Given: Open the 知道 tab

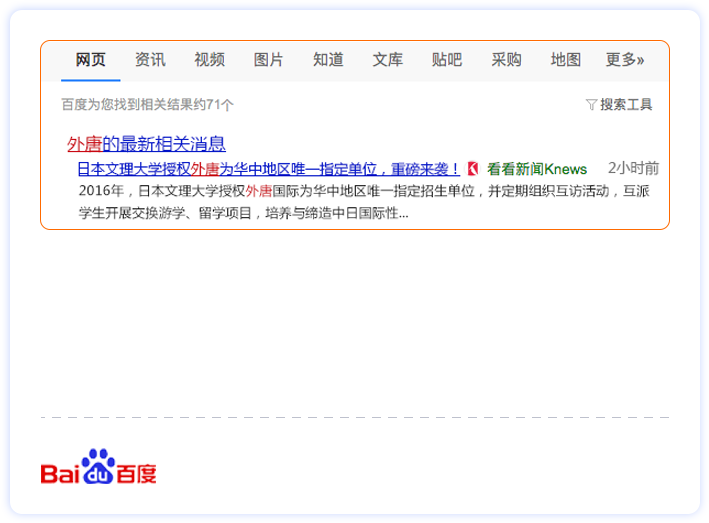Looking at the screenshot, I should click(x=328, y=60).
